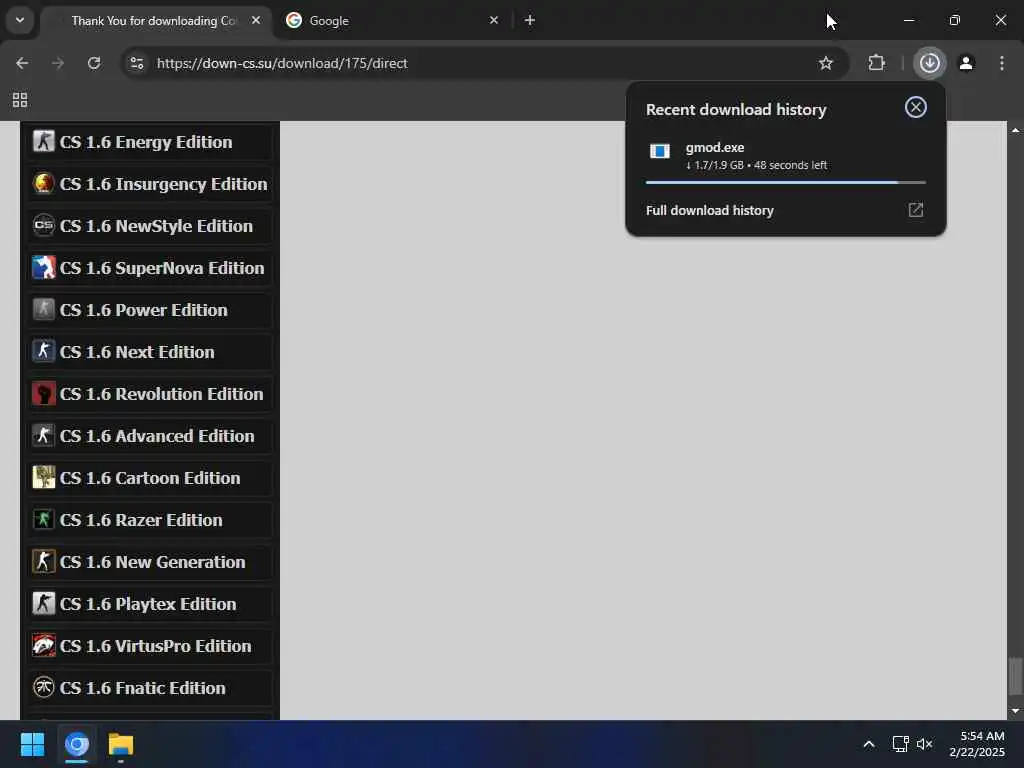Click the CS 1.6 Cartoon Edition icon

pos(44,477)
